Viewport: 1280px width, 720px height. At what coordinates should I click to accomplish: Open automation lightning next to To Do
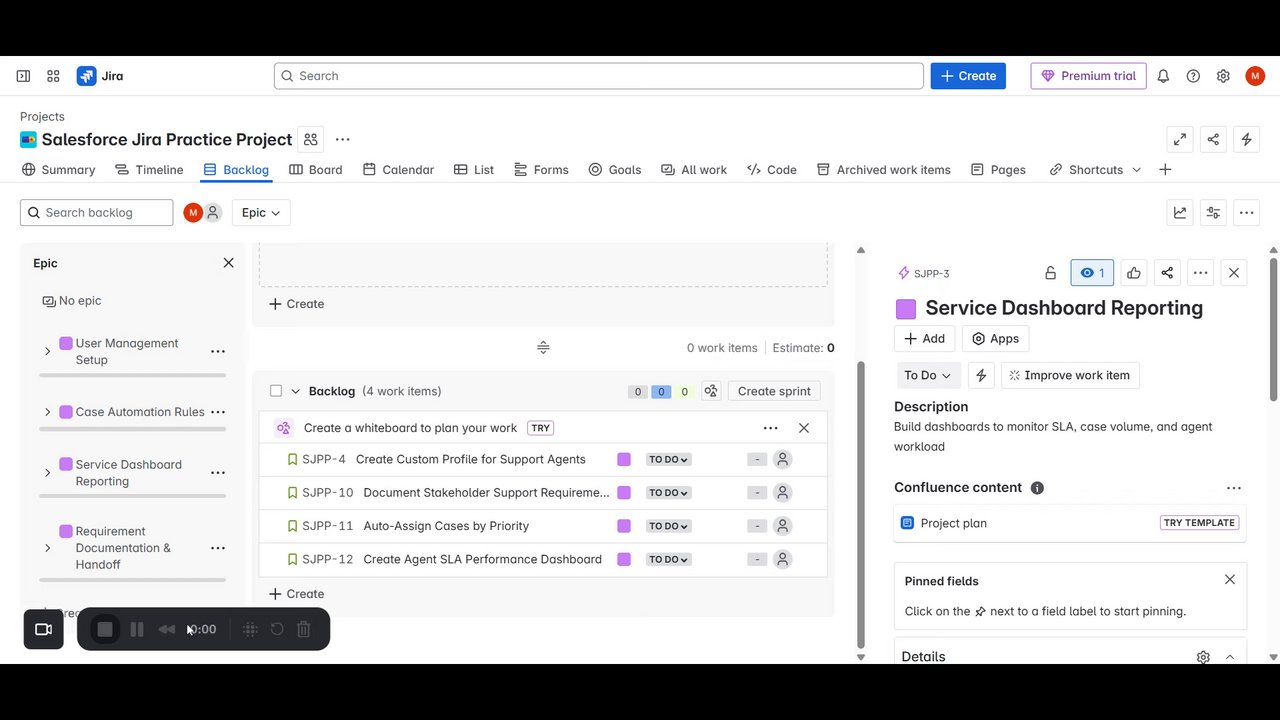click(981, 375)
